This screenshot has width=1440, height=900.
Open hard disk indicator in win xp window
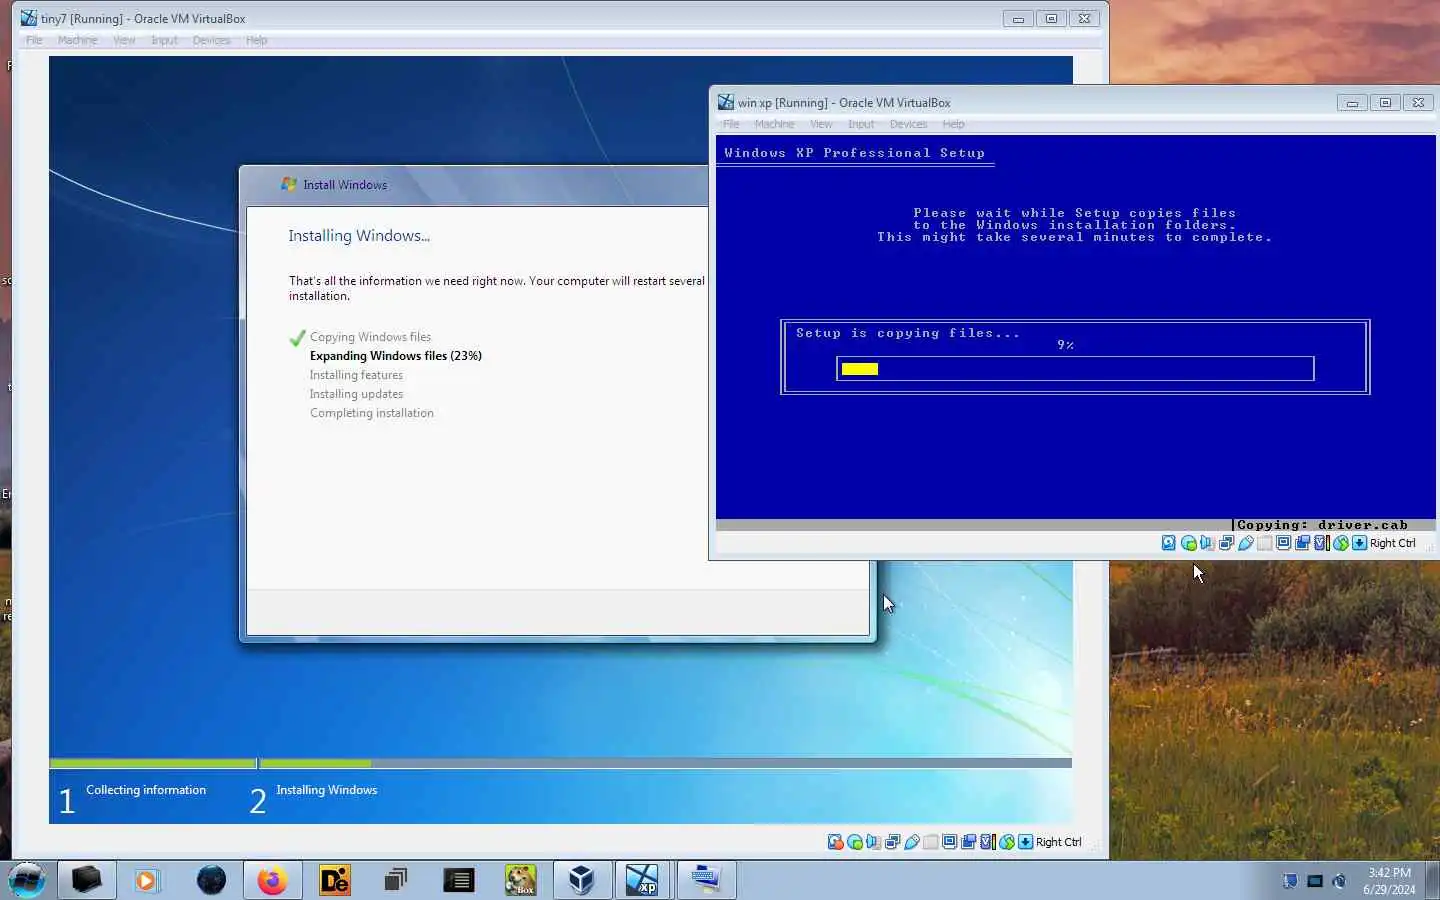[1169, 543]
